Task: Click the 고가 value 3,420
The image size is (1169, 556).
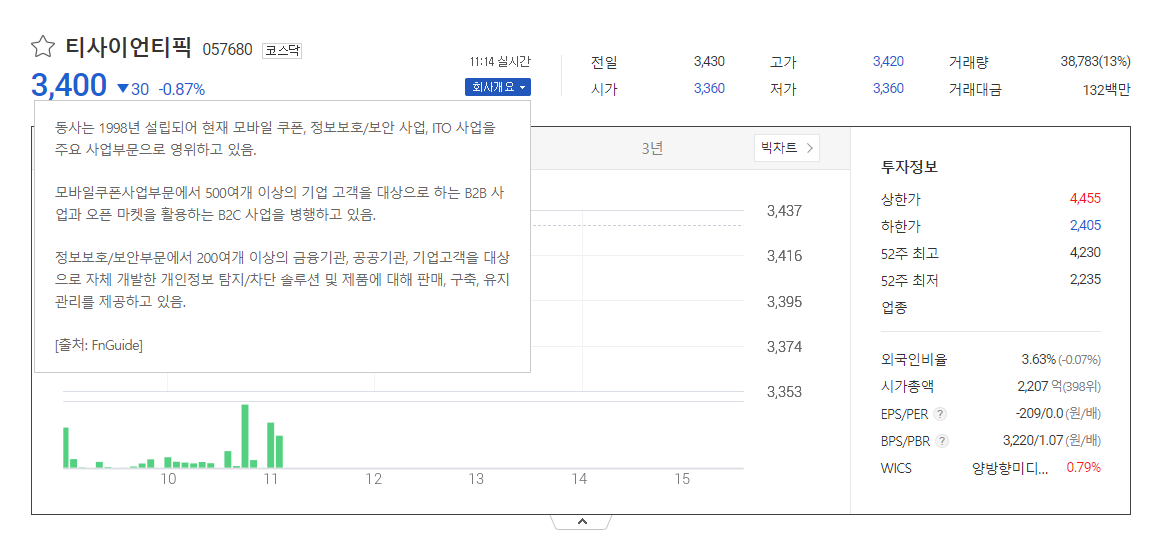Action: [888, 62]
